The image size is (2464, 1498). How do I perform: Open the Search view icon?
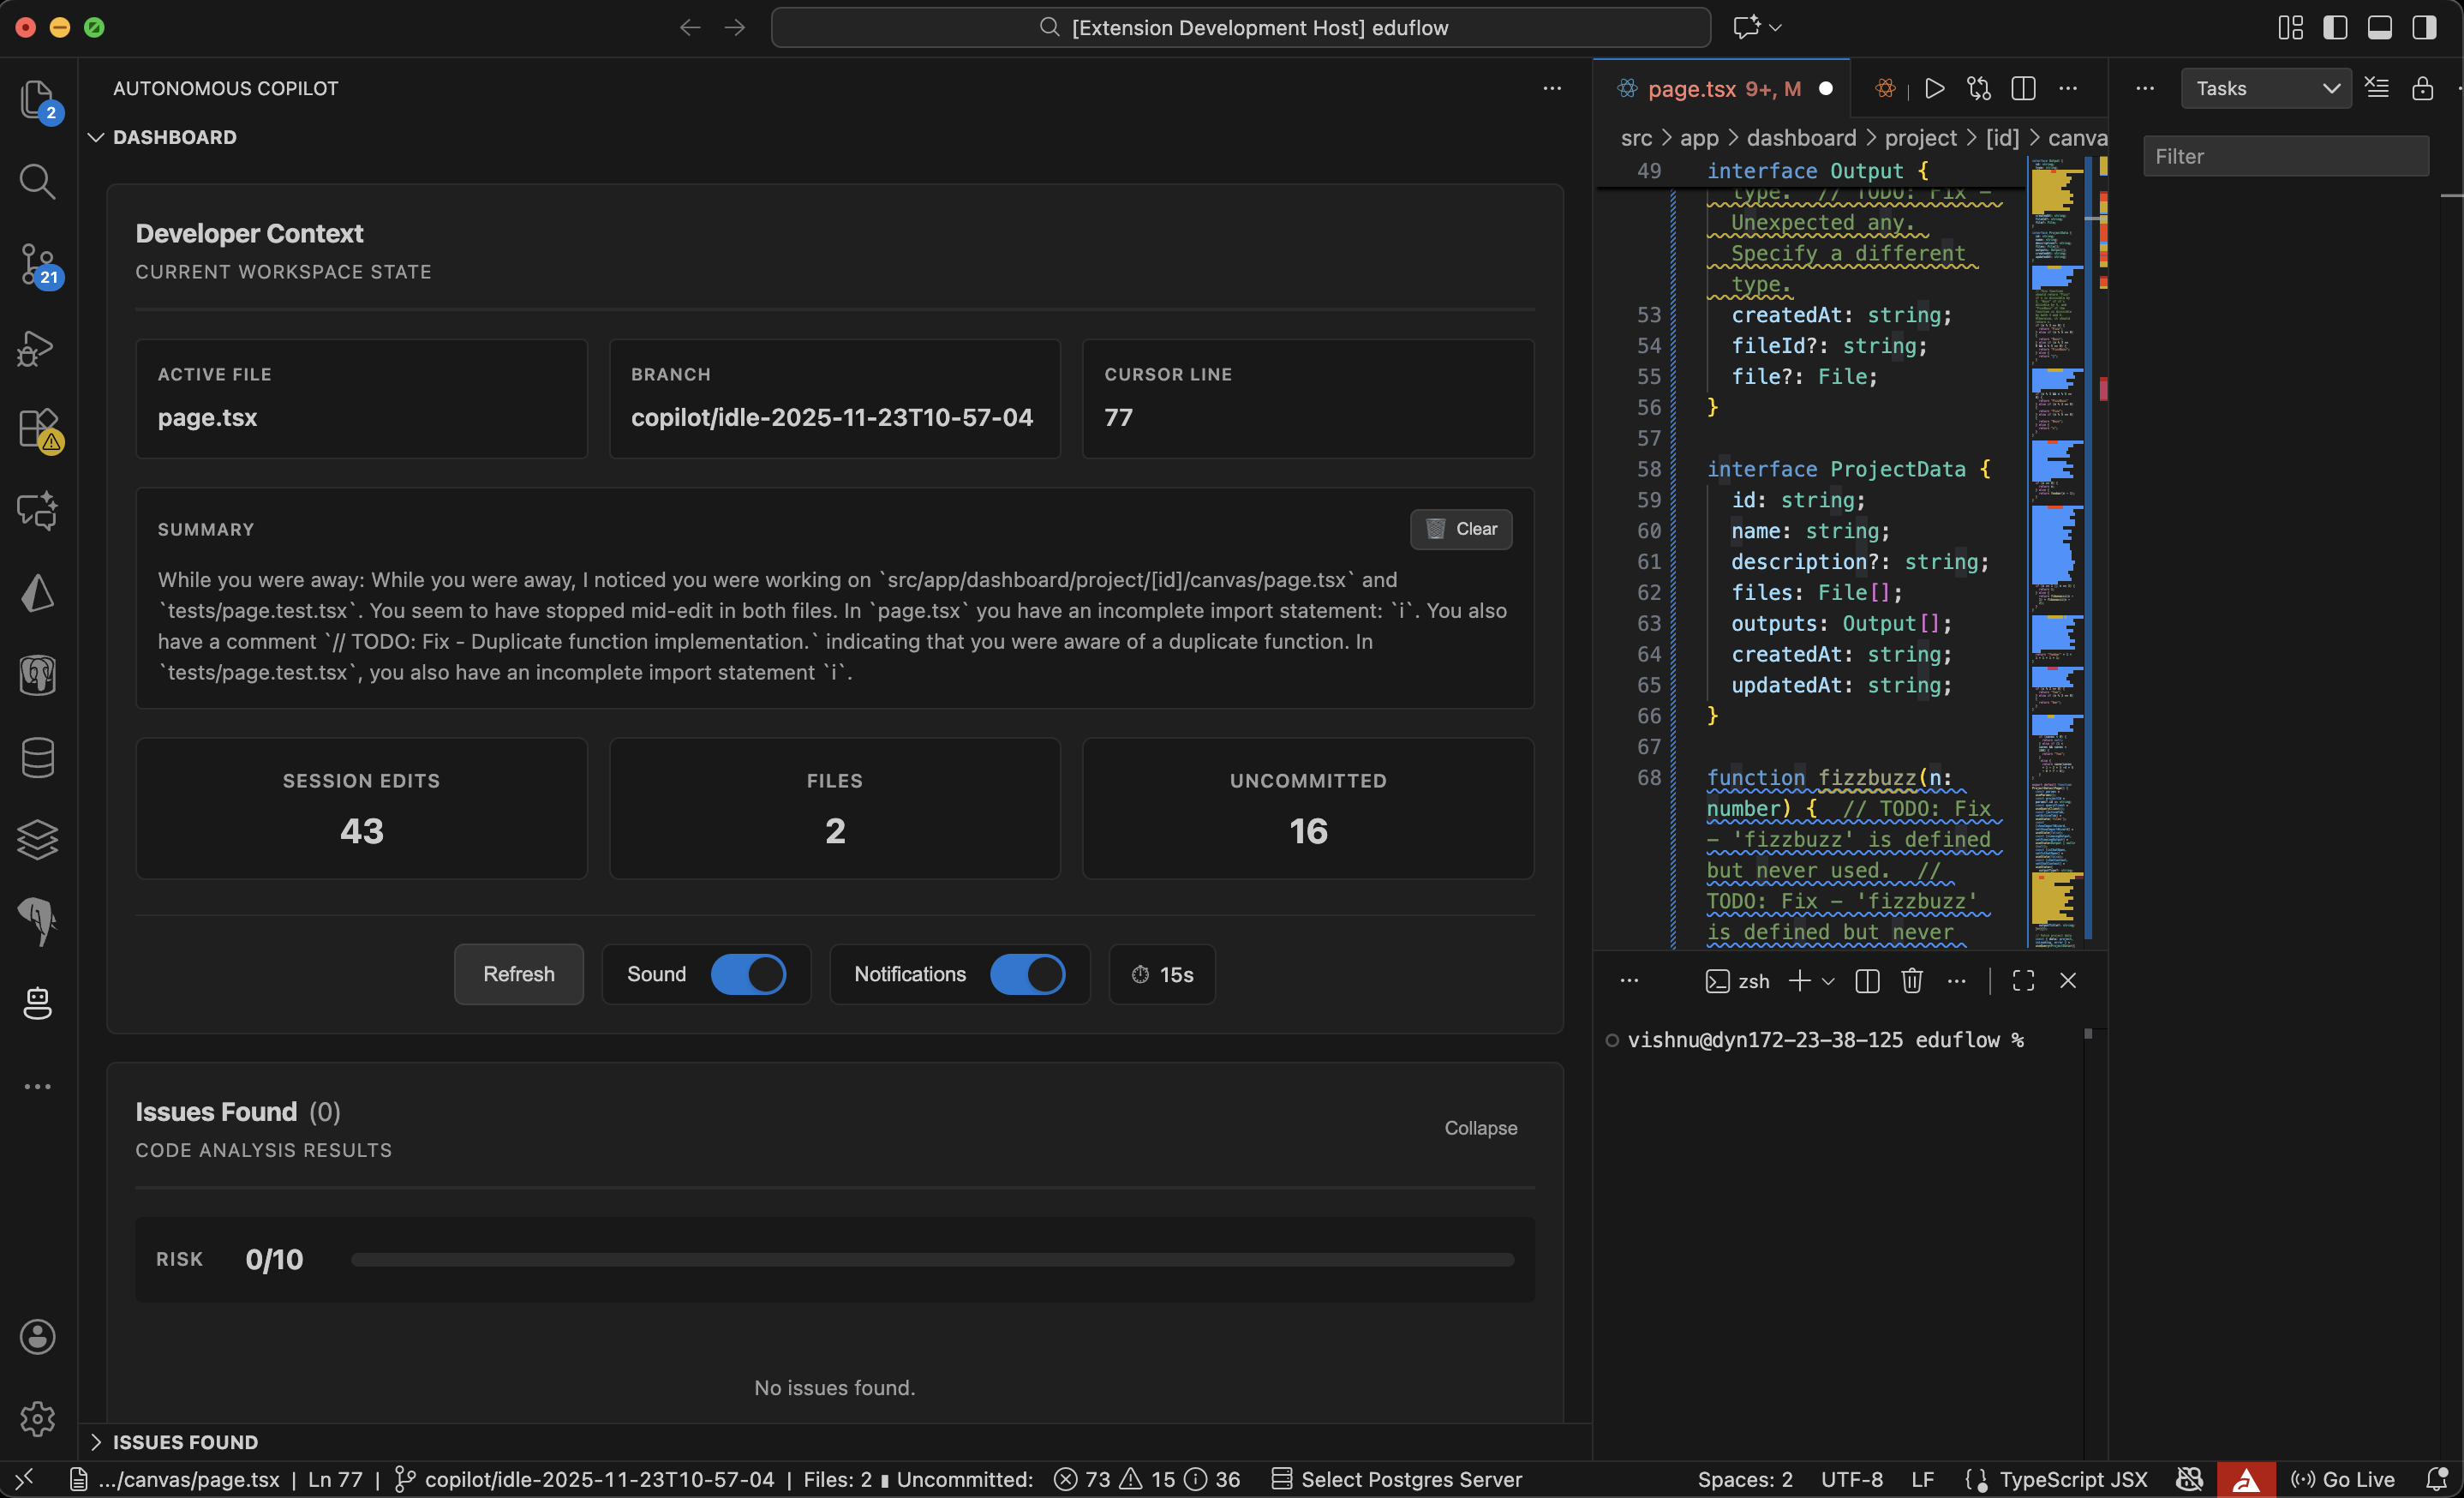point(37,182)
